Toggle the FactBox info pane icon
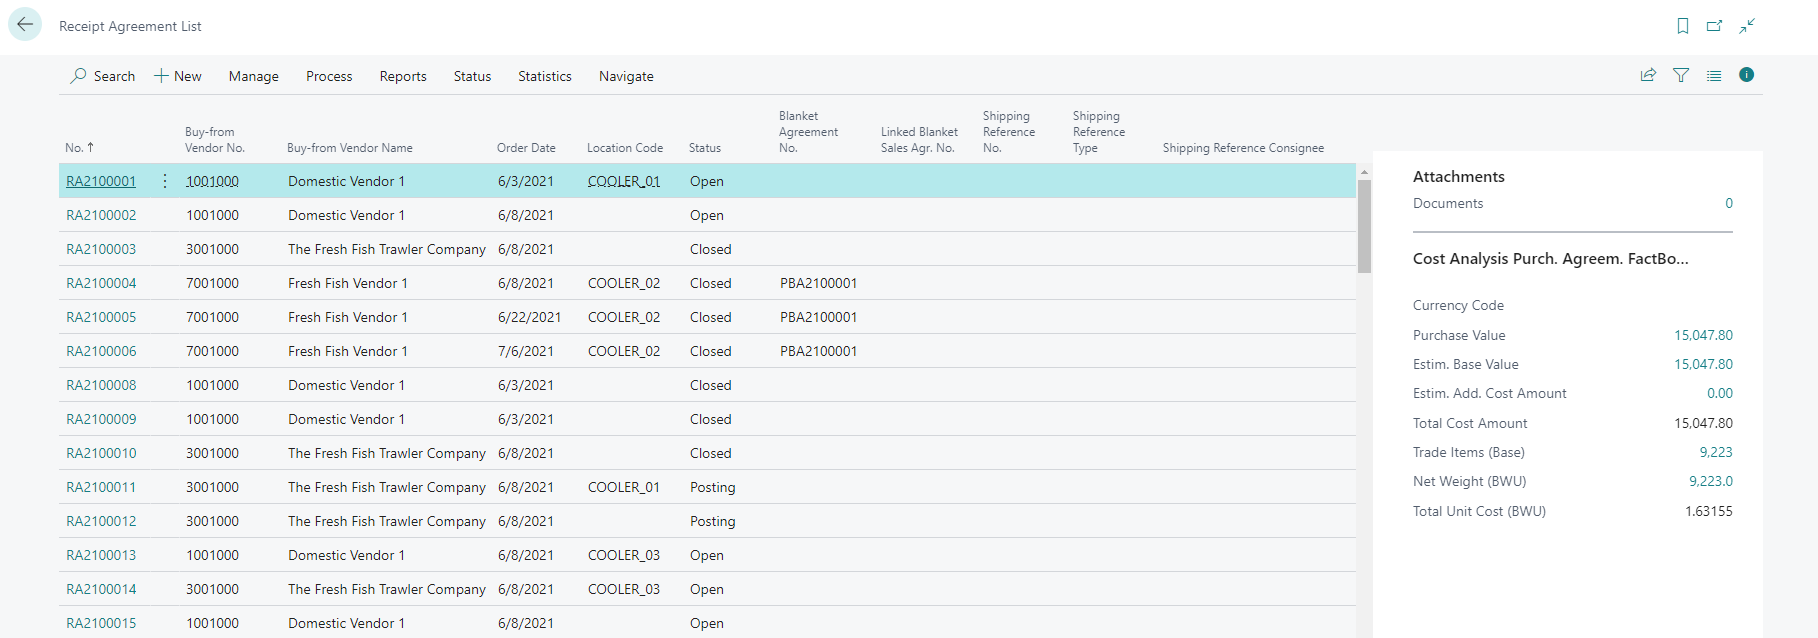 [1746, 75]
